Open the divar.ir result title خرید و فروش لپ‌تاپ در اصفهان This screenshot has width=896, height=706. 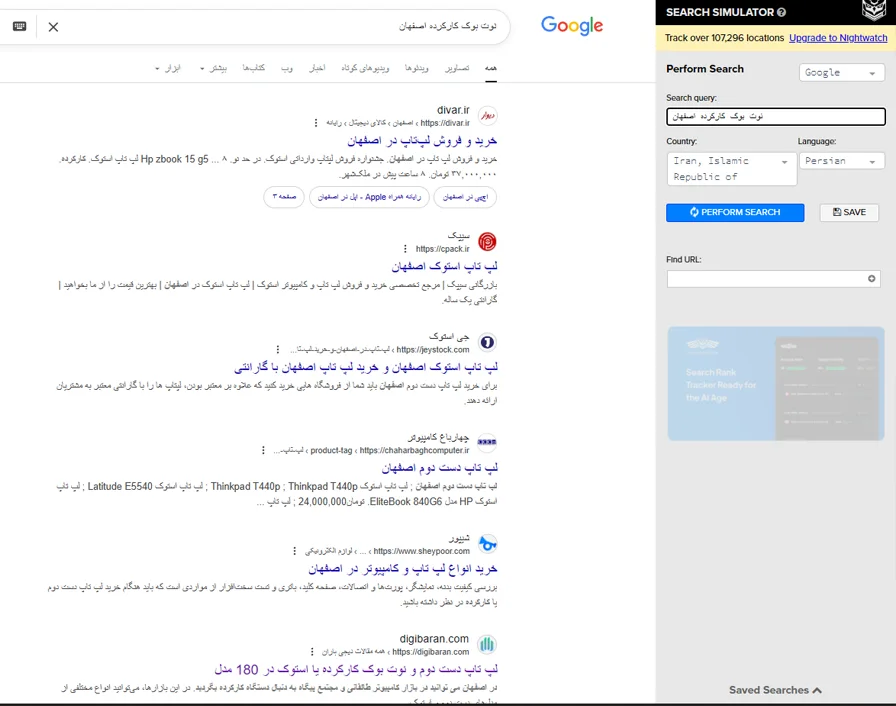point(422,141)
